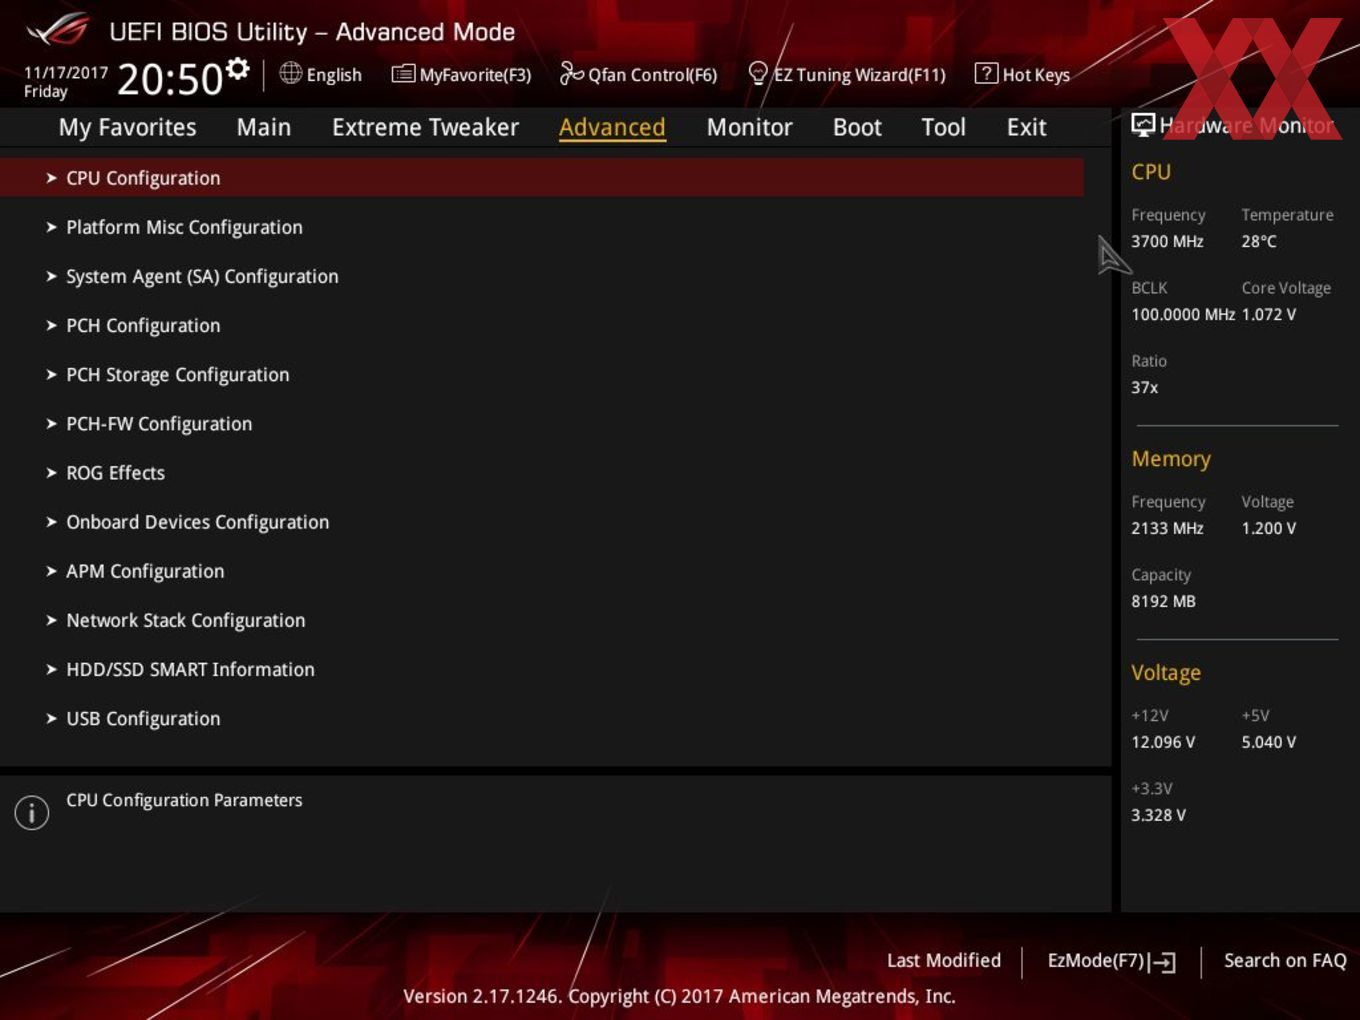Viewport: 1360px width, 1020px height.
Task: Select the Exit tab
Action: pyautogui.click(x=1026, y=127)
